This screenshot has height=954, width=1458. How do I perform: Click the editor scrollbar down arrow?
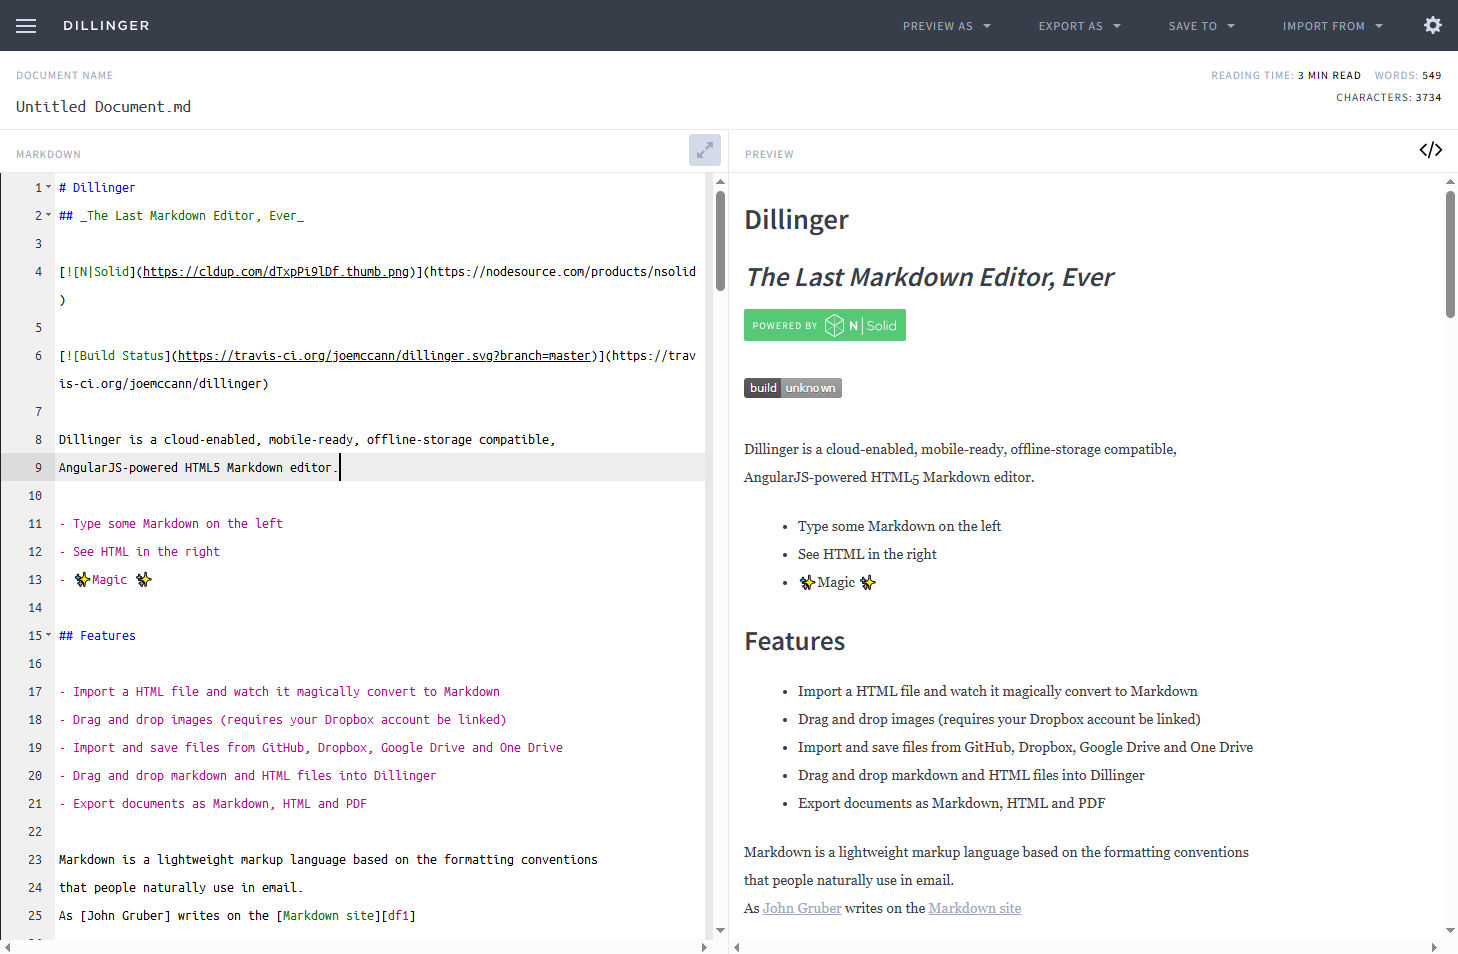(x=720, y=930)
